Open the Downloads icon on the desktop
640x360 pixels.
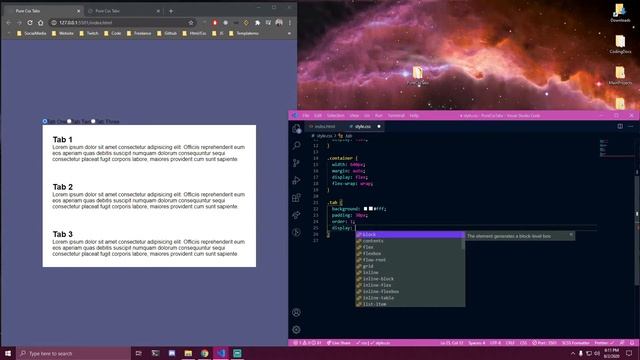(x=620, y=12)
